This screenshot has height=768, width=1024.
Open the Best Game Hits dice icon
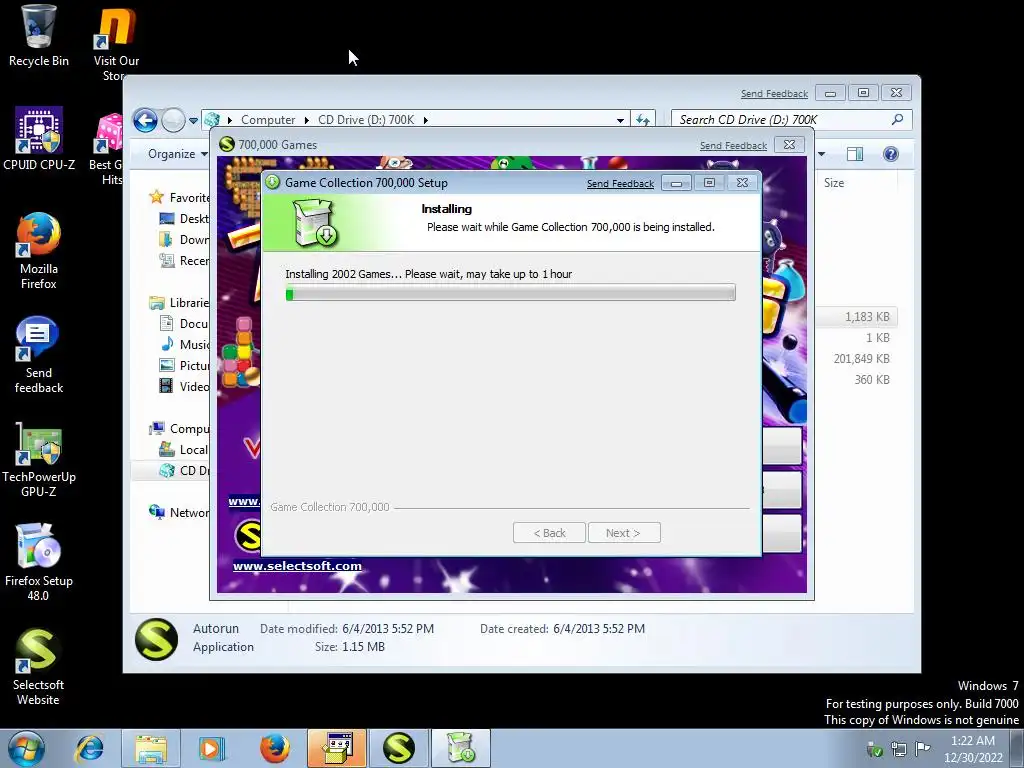coord(108,149)
